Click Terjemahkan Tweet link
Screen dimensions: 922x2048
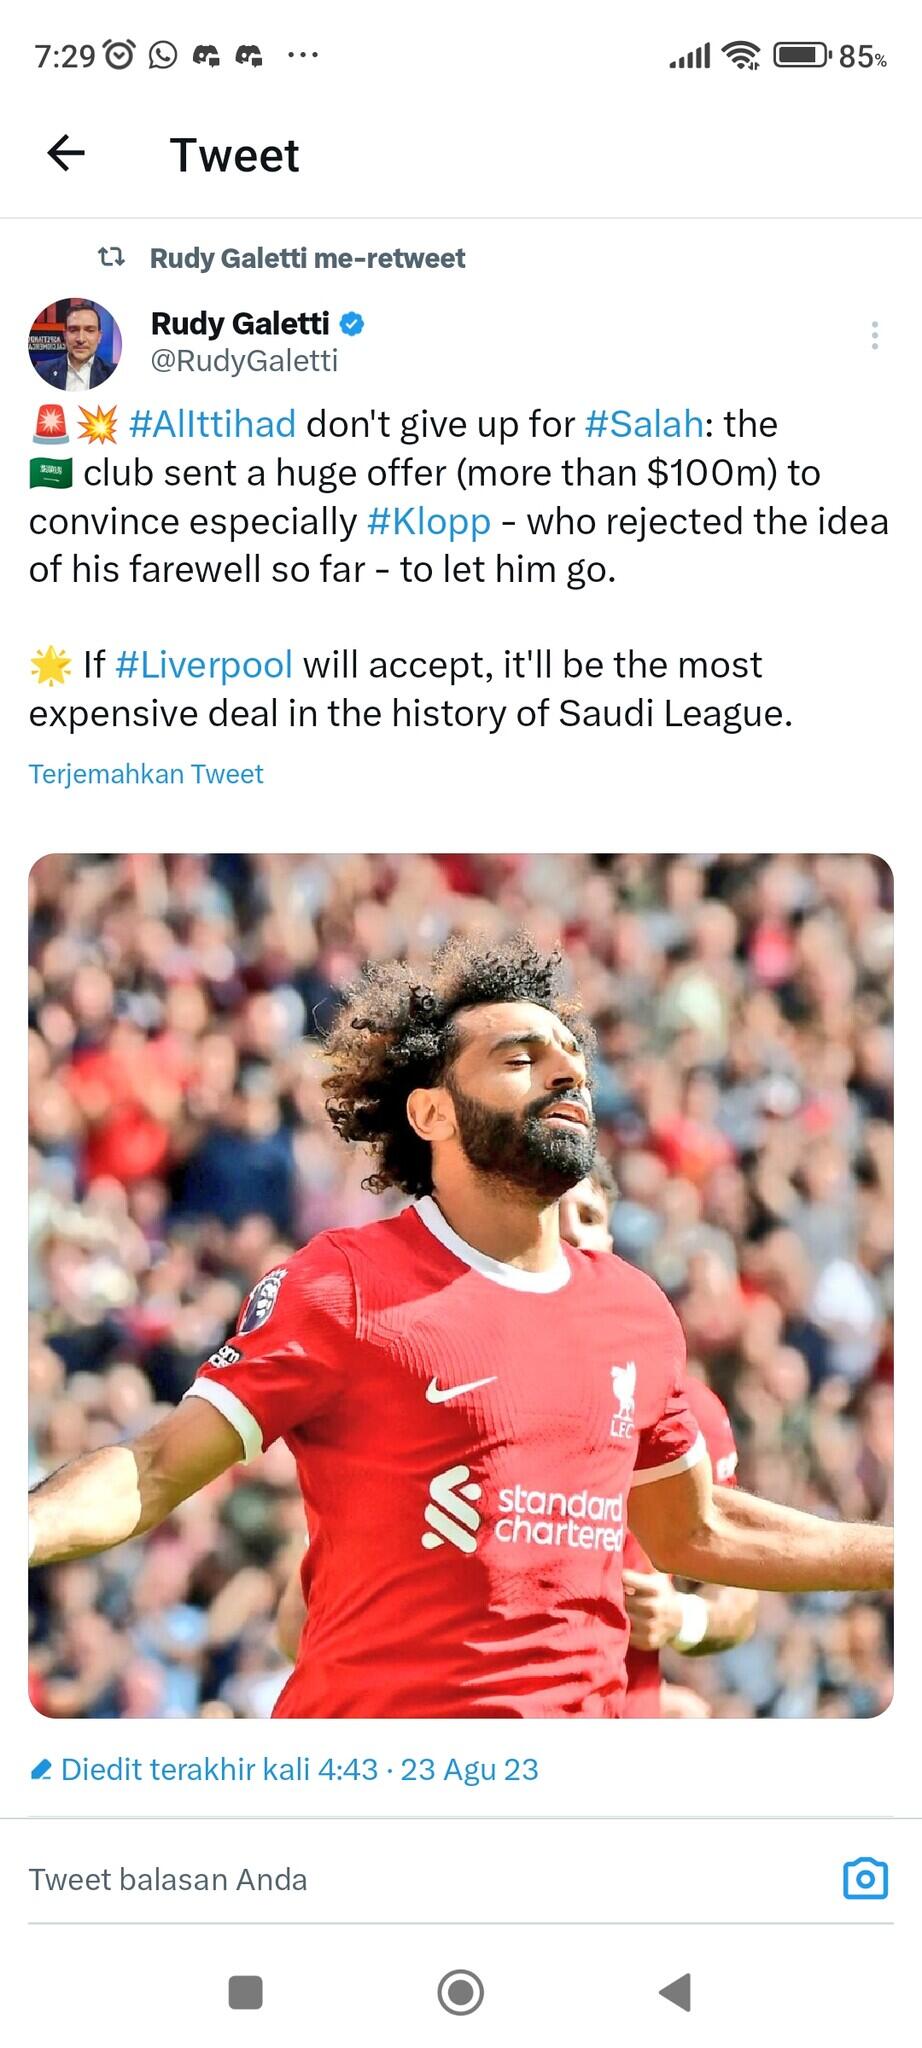(x=146, y=774)
